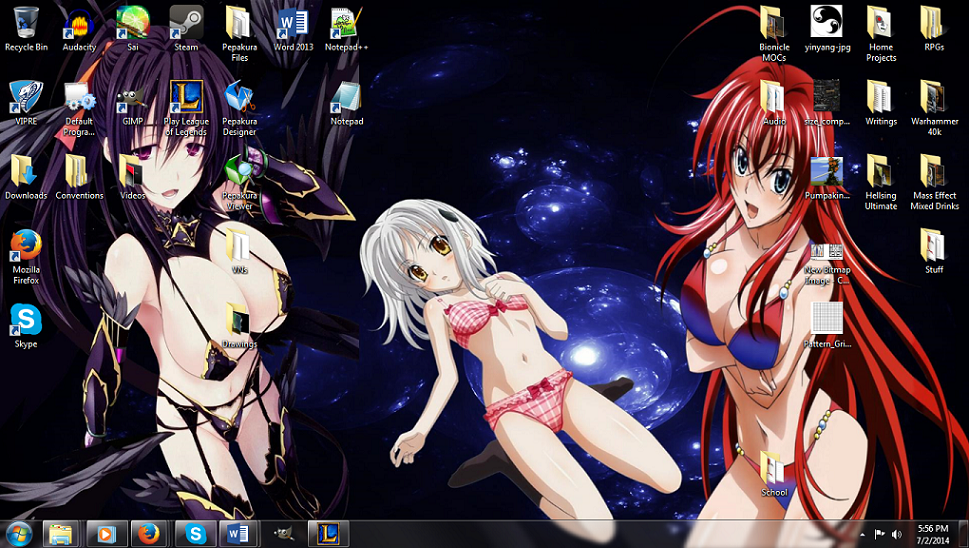Select the VIPRE antivirus icon
The image size is (969, 548).
pos(26,100)
